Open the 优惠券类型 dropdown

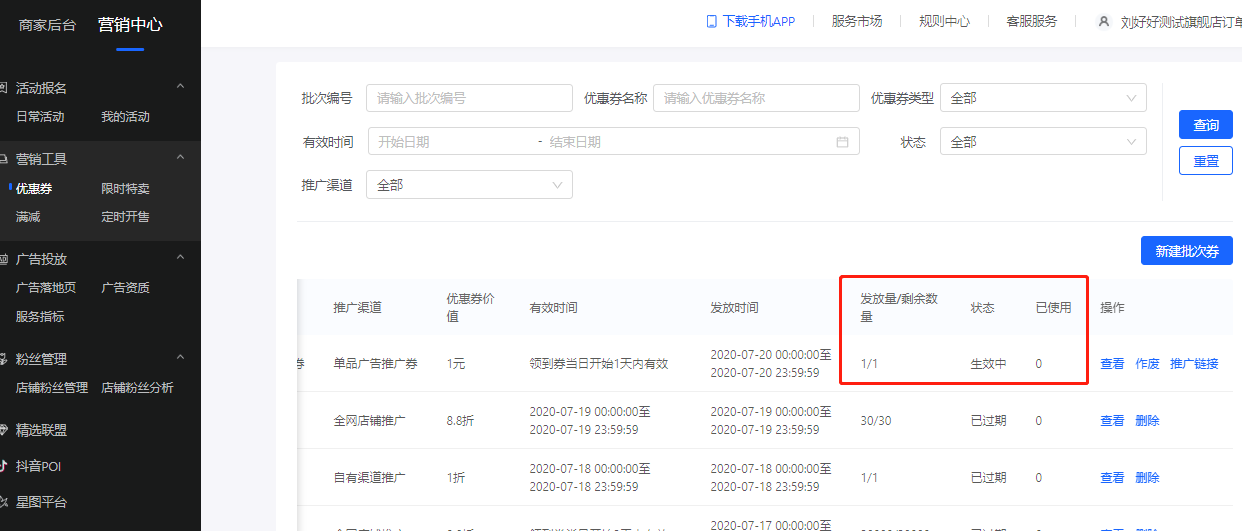(1043, 98)
